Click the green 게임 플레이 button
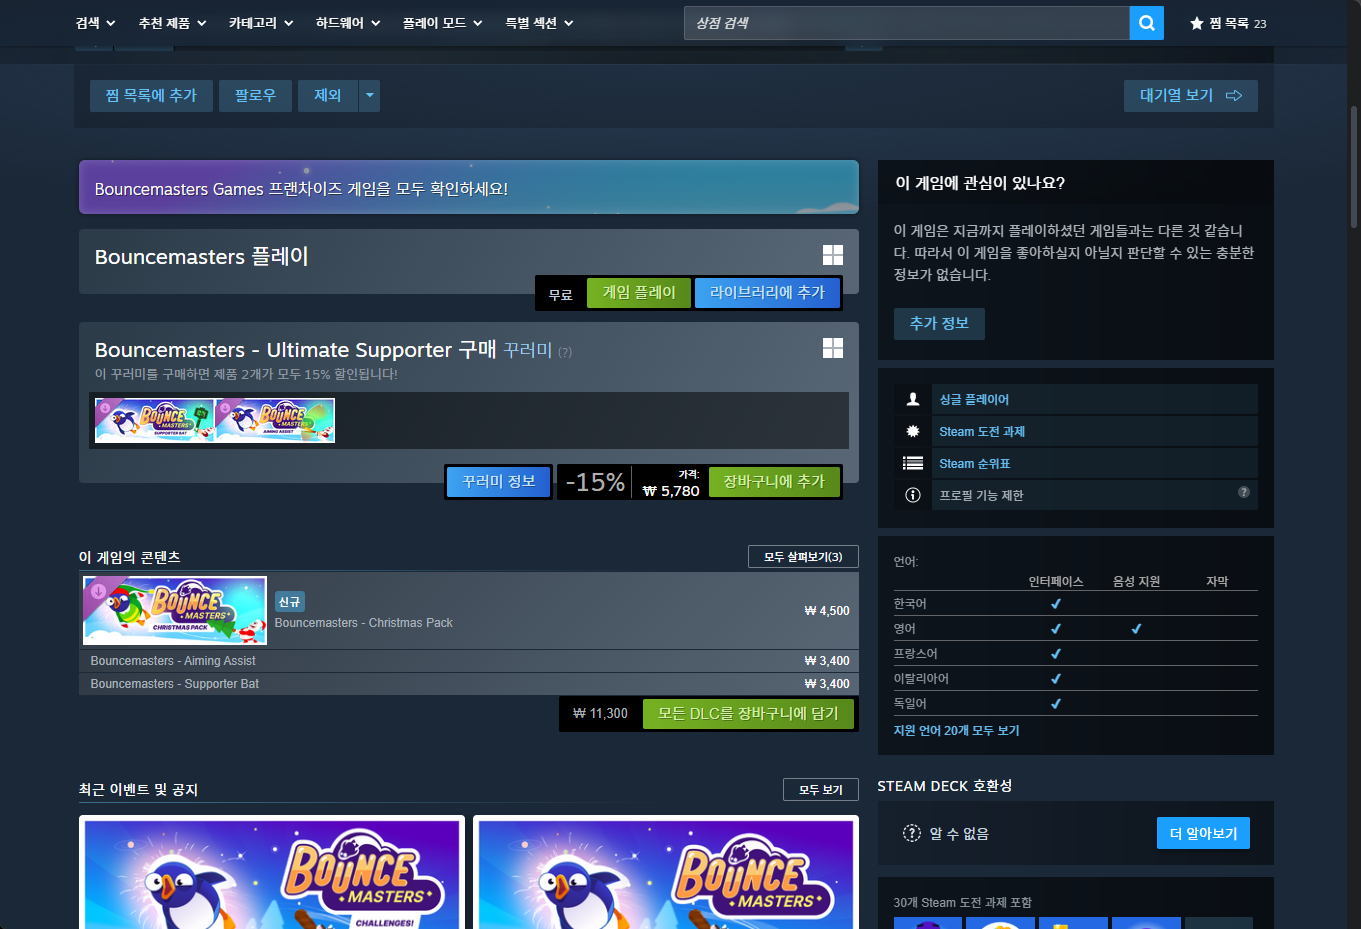This screenshot has height=929, width=1361. point(639,292)
